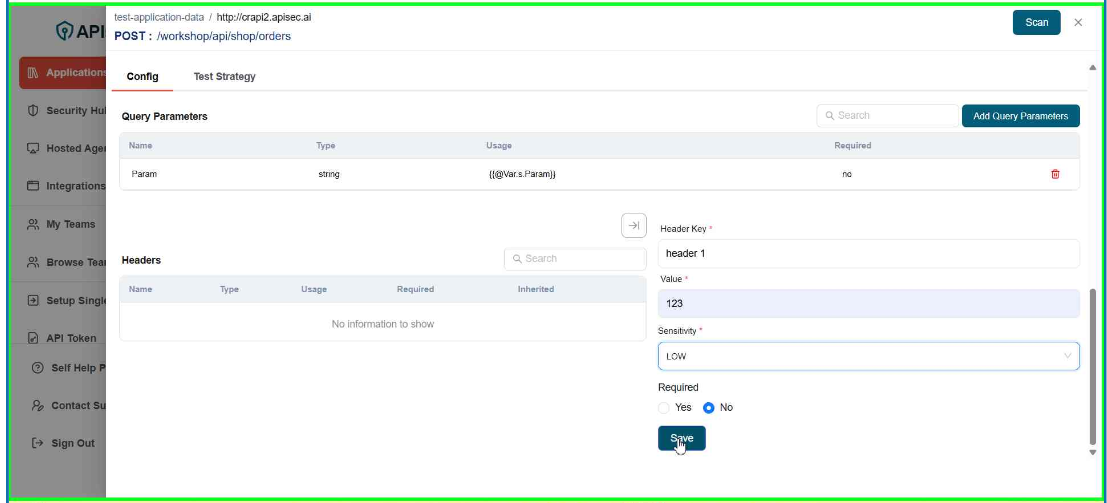Viewport: 1107px width, 503px height.
Task: Click the Header Key input field
Action: 868,254
